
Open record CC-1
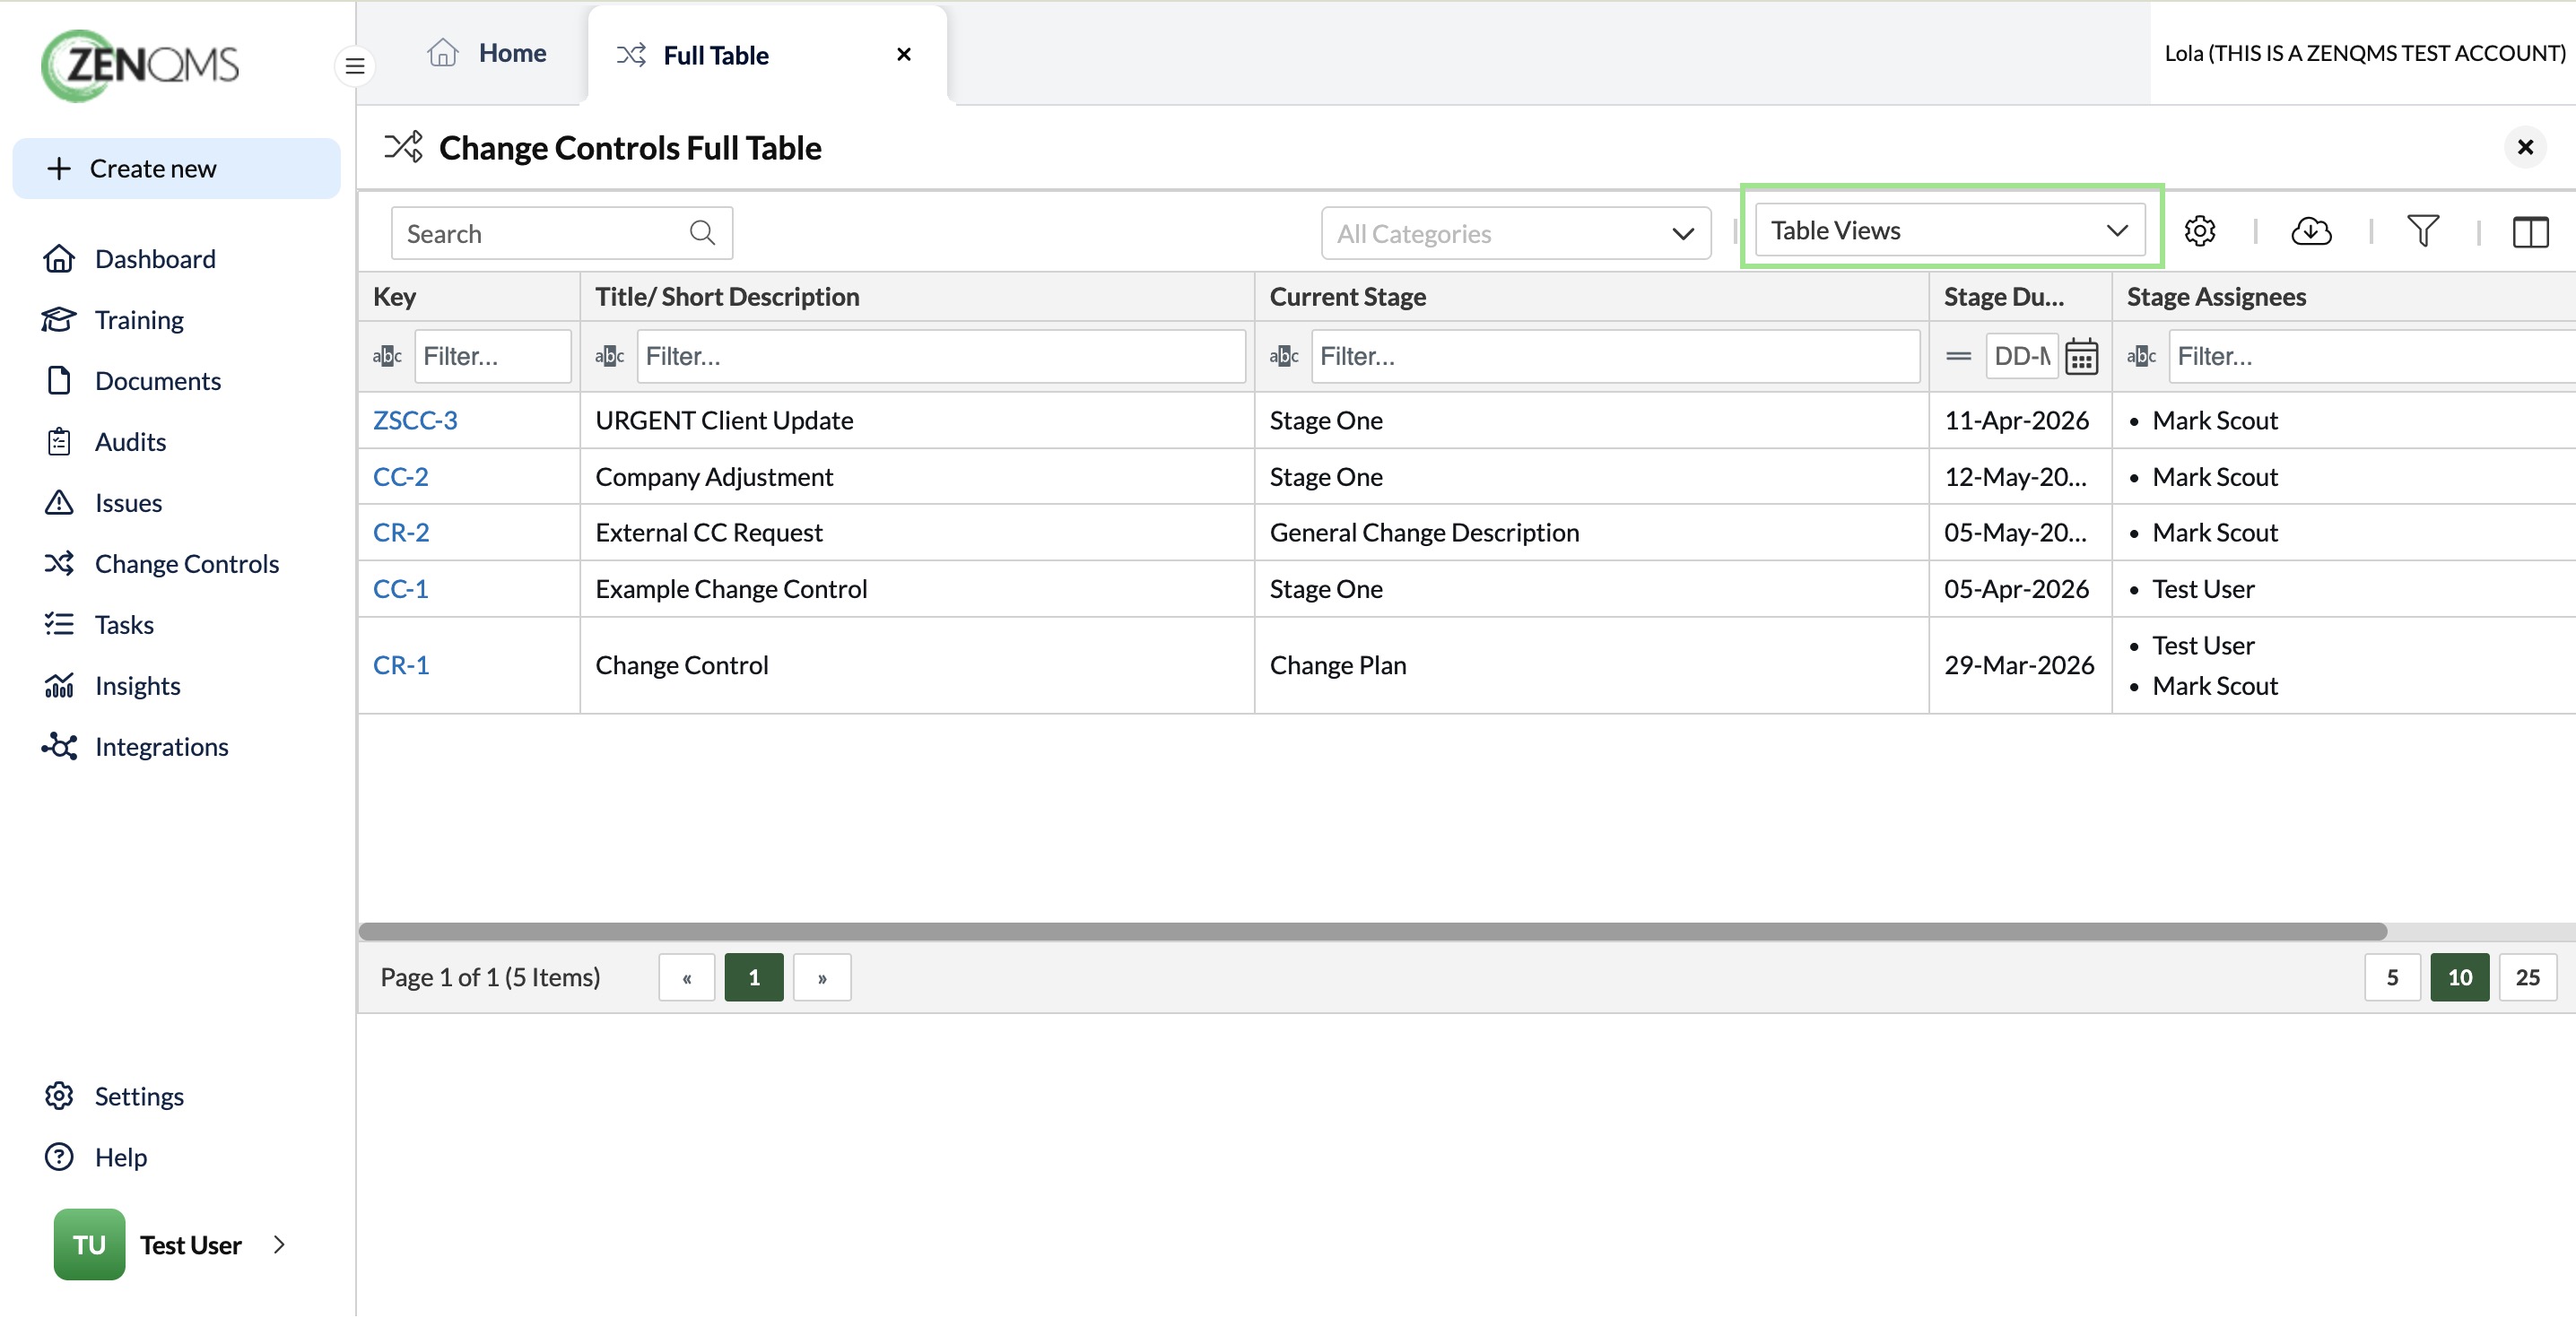click(399, 589)
